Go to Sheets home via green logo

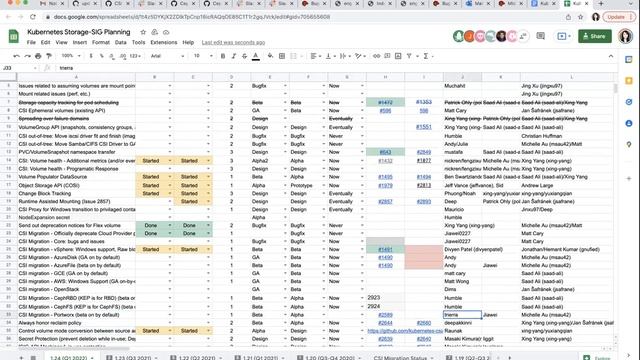(13, 36)
